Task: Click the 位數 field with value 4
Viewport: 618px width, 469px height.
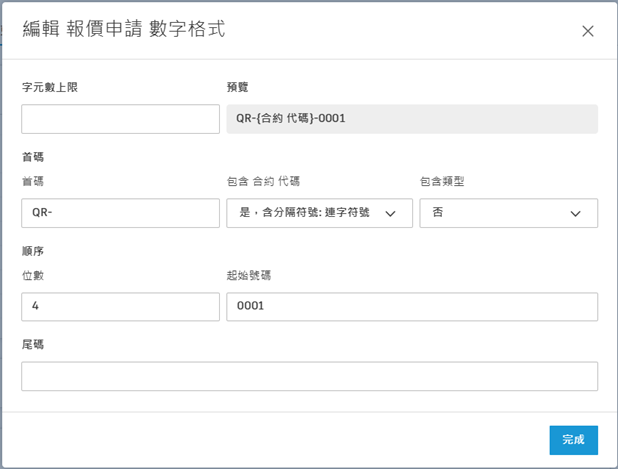Action: coord(121,307)
